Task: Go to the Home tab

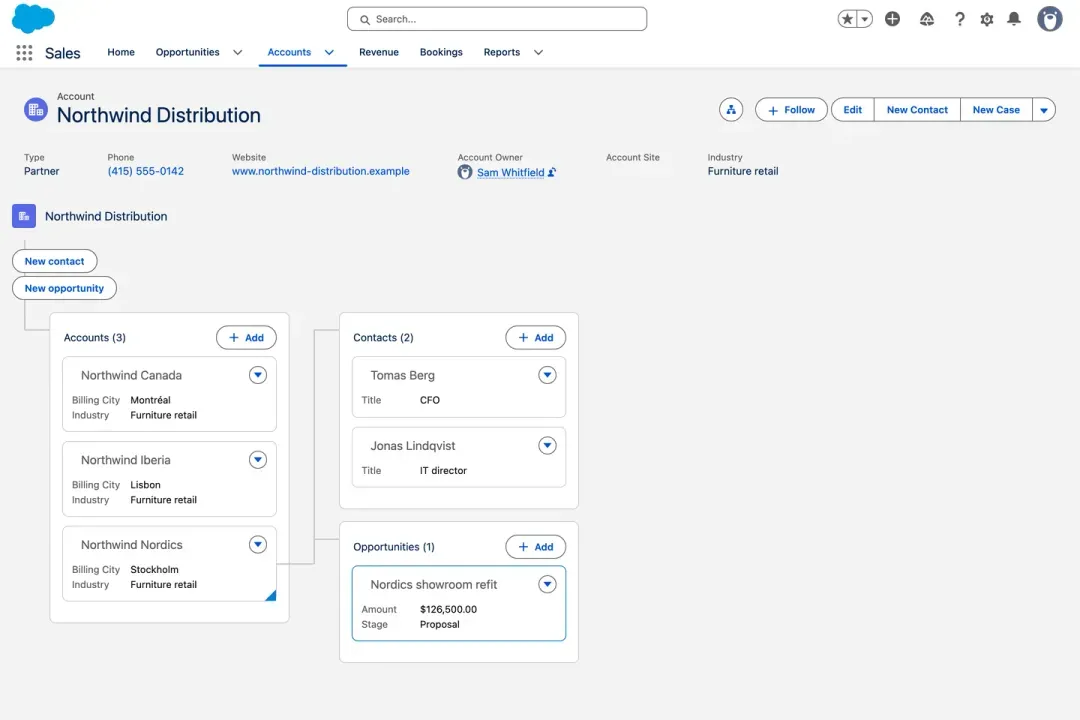Action: pyautogui.click(x=121, y=52)
